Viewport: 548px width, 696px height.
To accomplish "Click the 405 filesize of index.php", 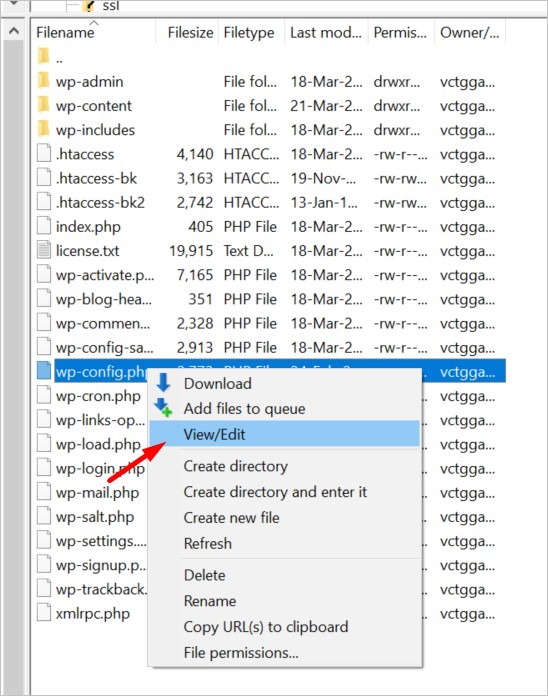I will [x=201, y=227].
